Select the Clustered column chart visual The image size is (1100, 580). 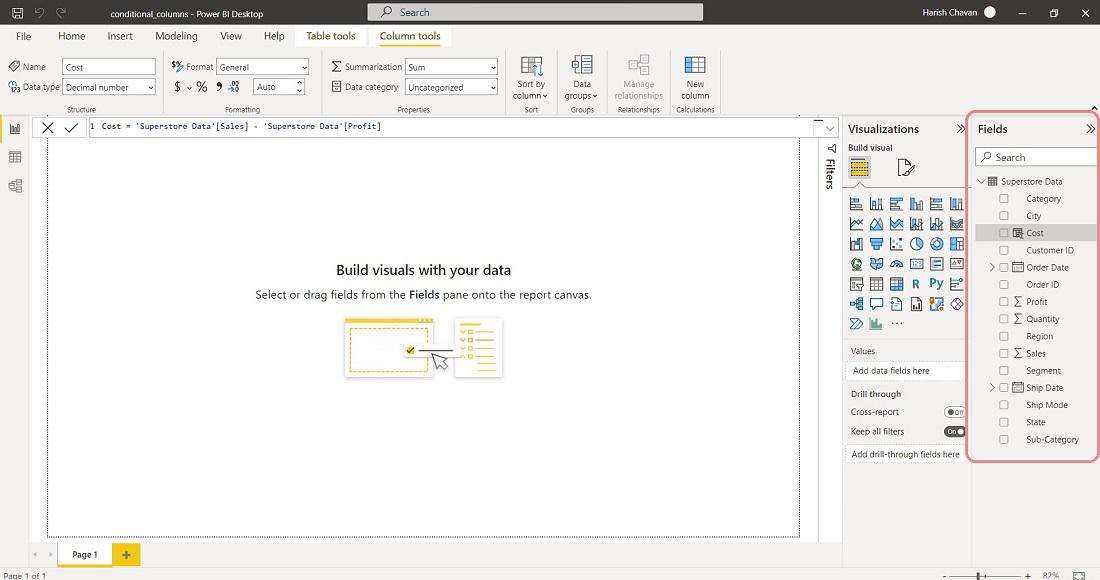916,203
